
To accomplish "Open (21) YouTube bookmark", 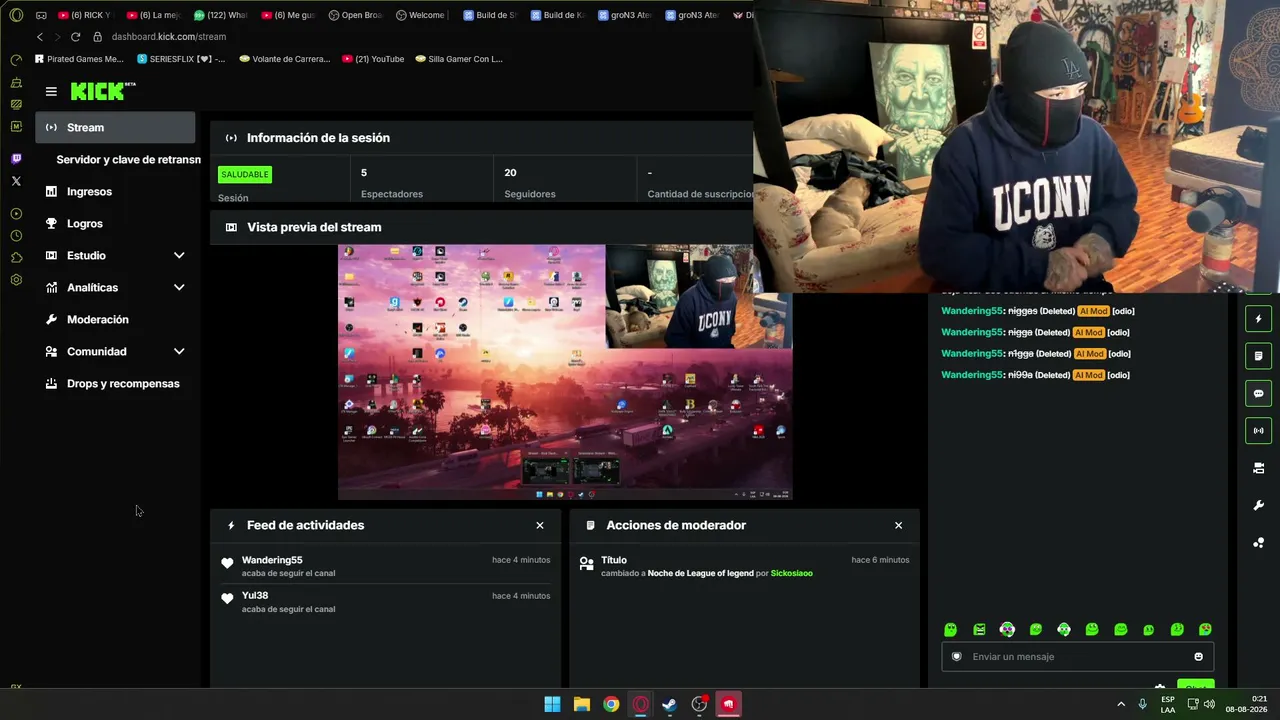I will click(373, 59).
